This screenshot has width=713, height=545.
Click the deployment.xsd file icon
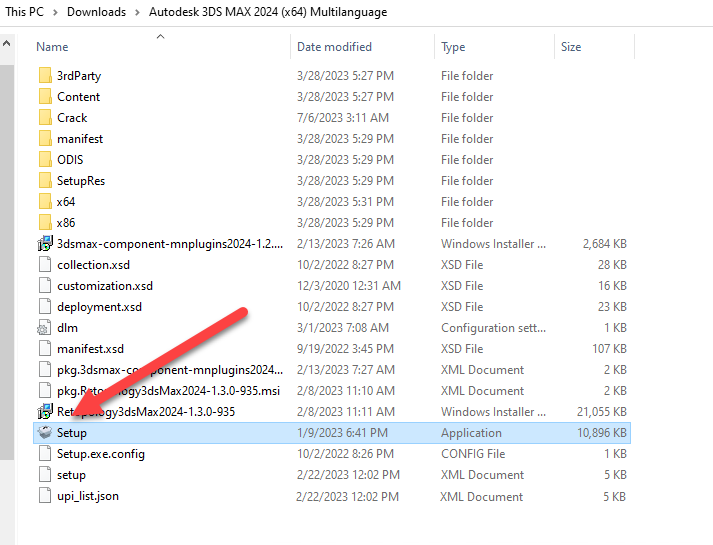(45, 306)
